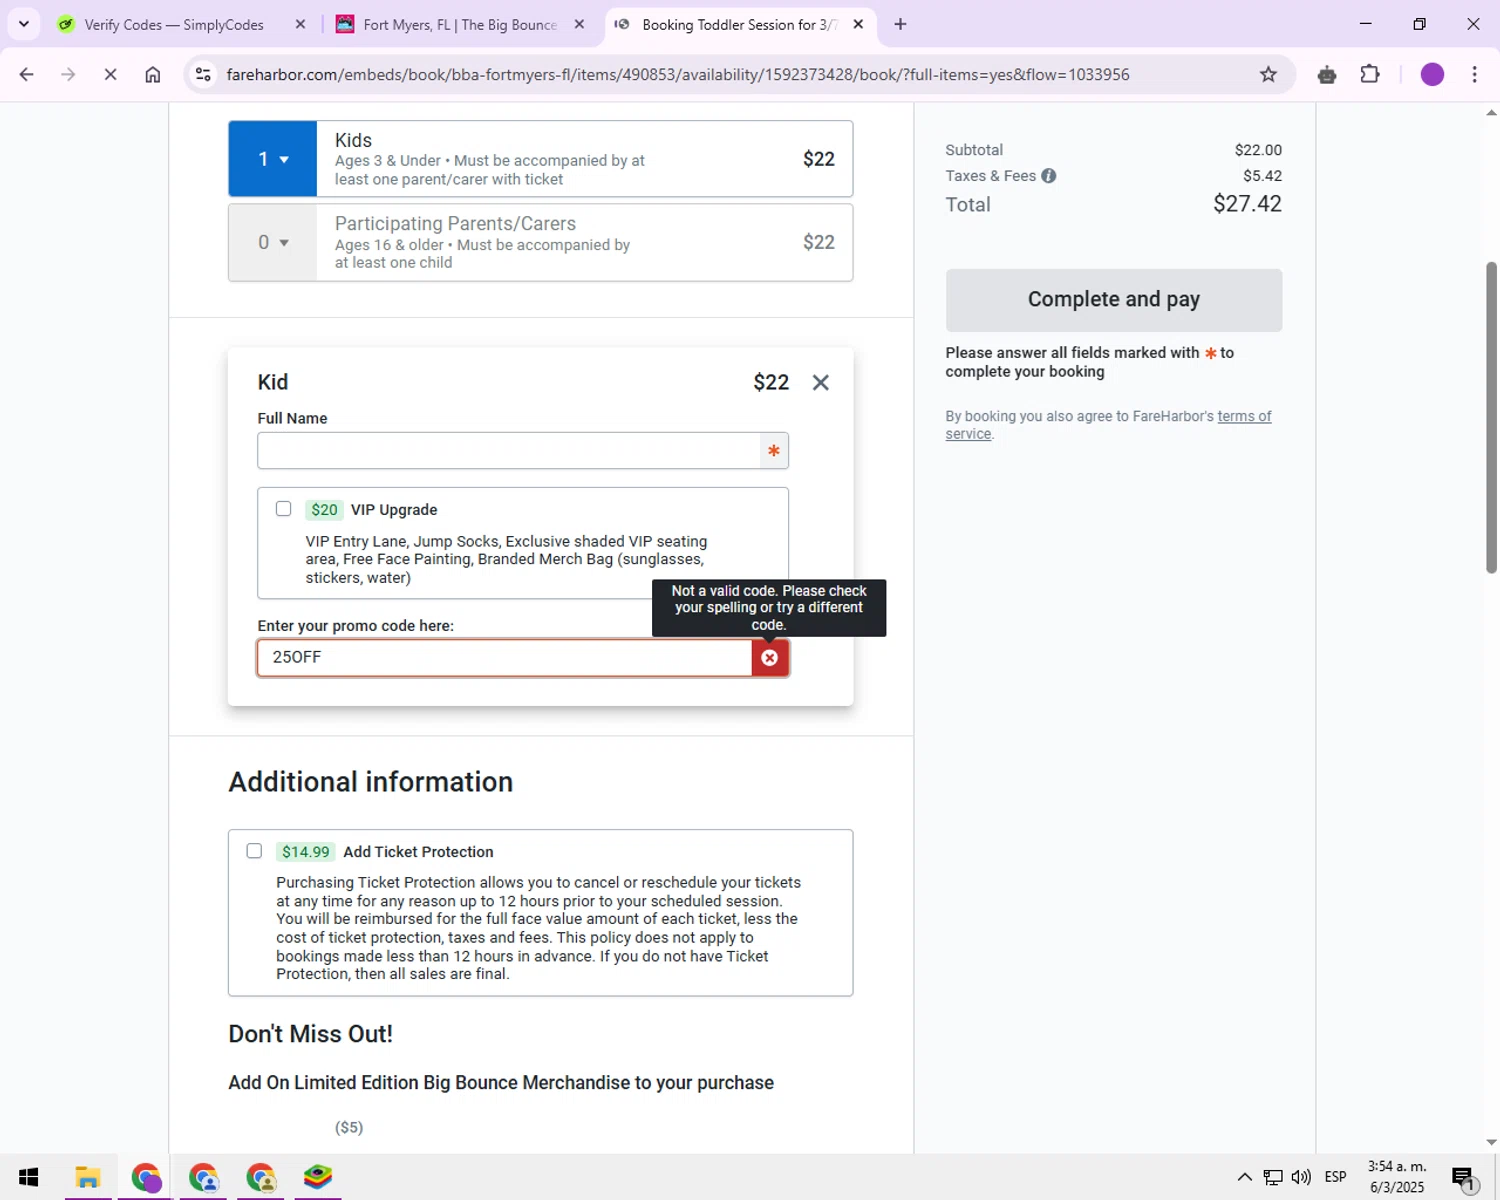This screenshot has width=1500, height=1200.
Task: Click the browser back arrow
Action: [x=27, y=74]
